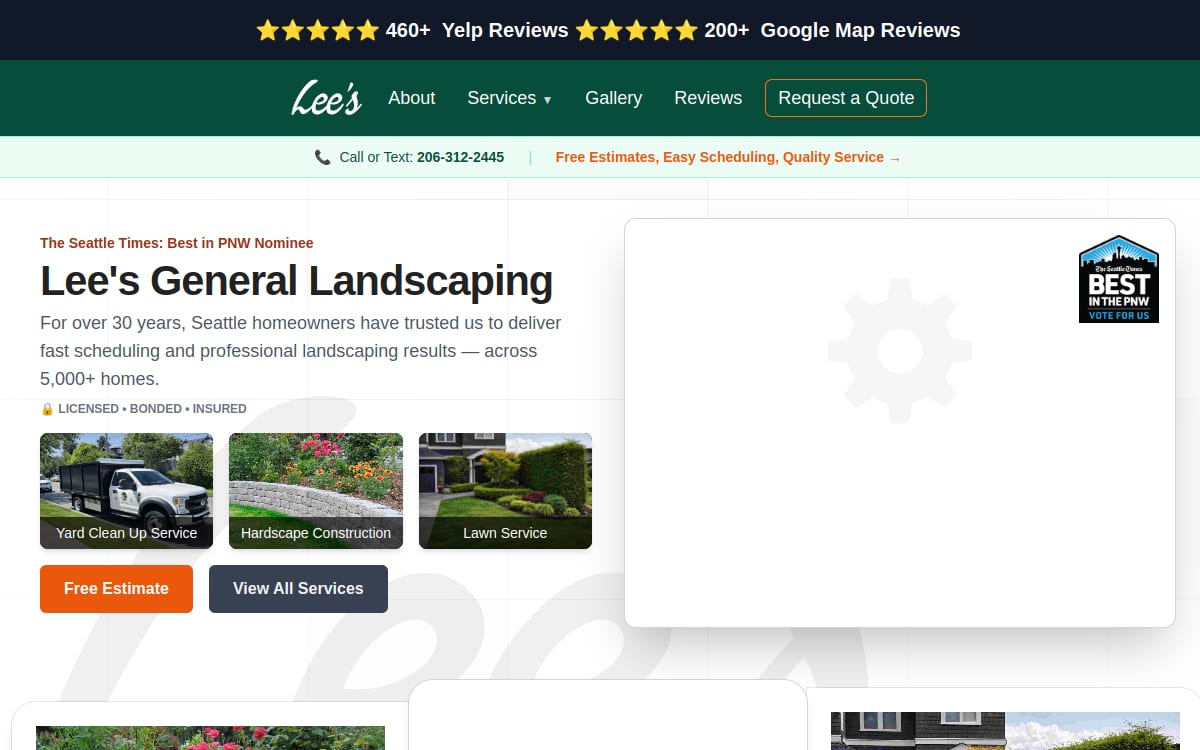Click the gear placeholder icon in card
This screenshot has height=750, width=1200.
pyautogui.click(x=900, y=350)
